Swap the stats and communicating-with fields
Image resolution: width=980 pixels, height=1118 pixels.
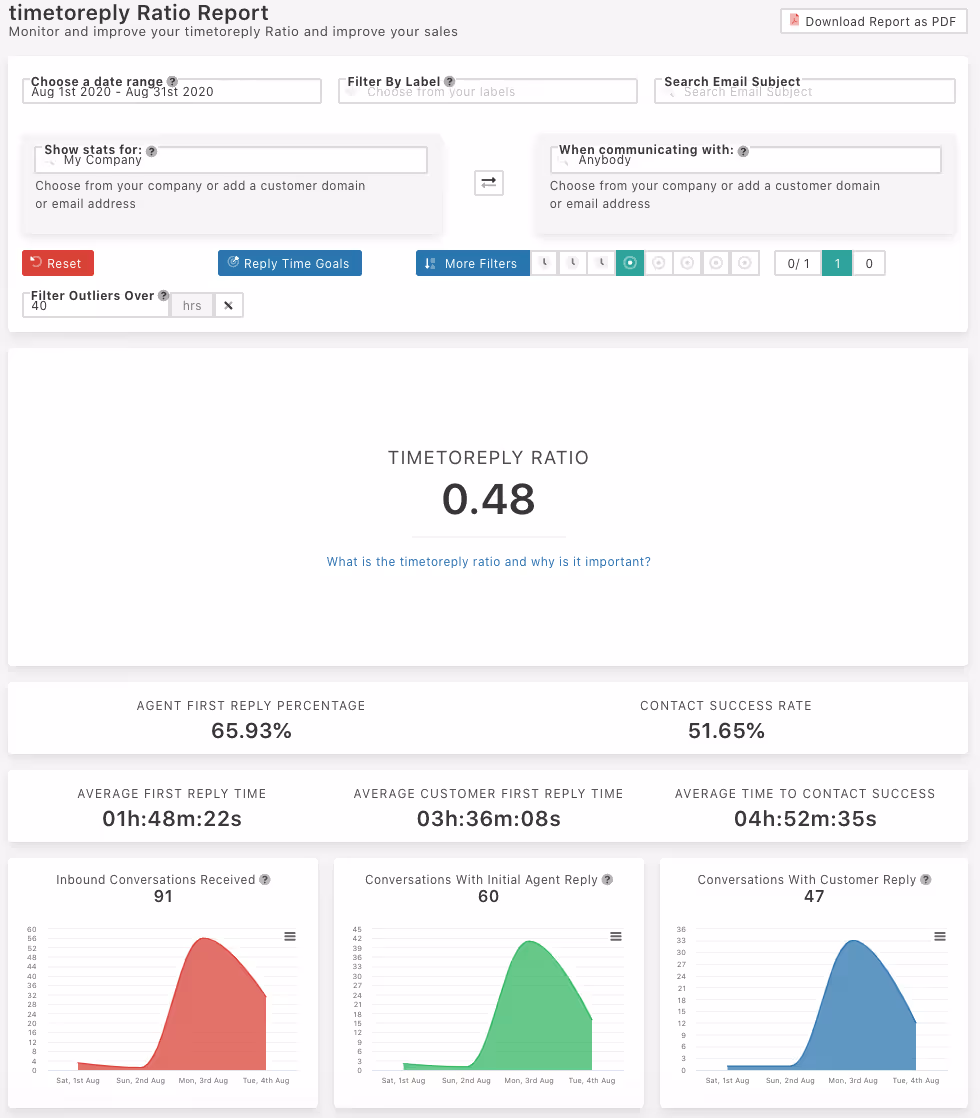click(x=489, y=183)
